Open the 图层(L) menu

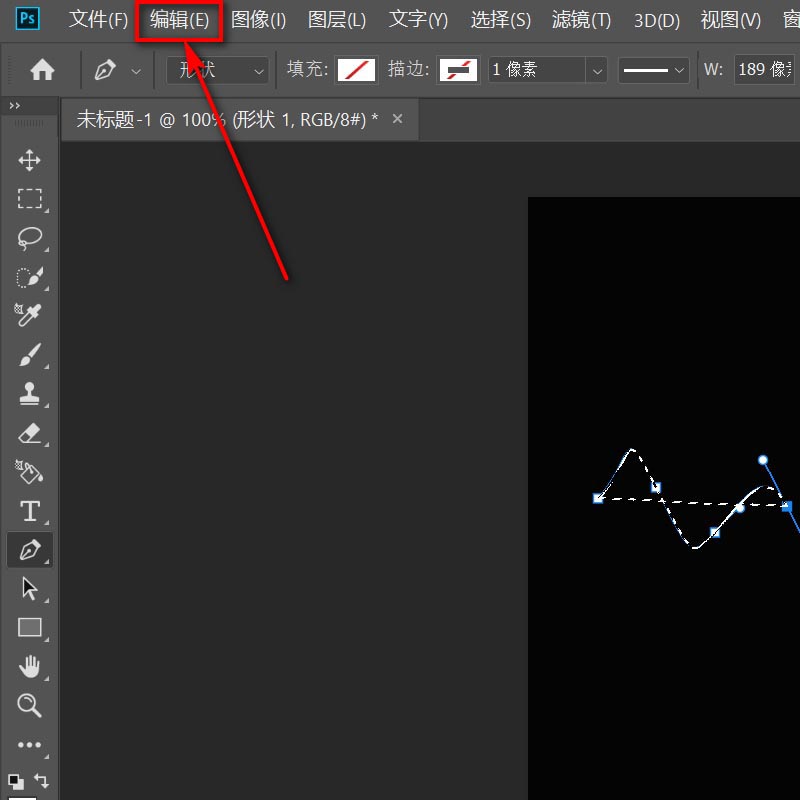click(337, 20)
